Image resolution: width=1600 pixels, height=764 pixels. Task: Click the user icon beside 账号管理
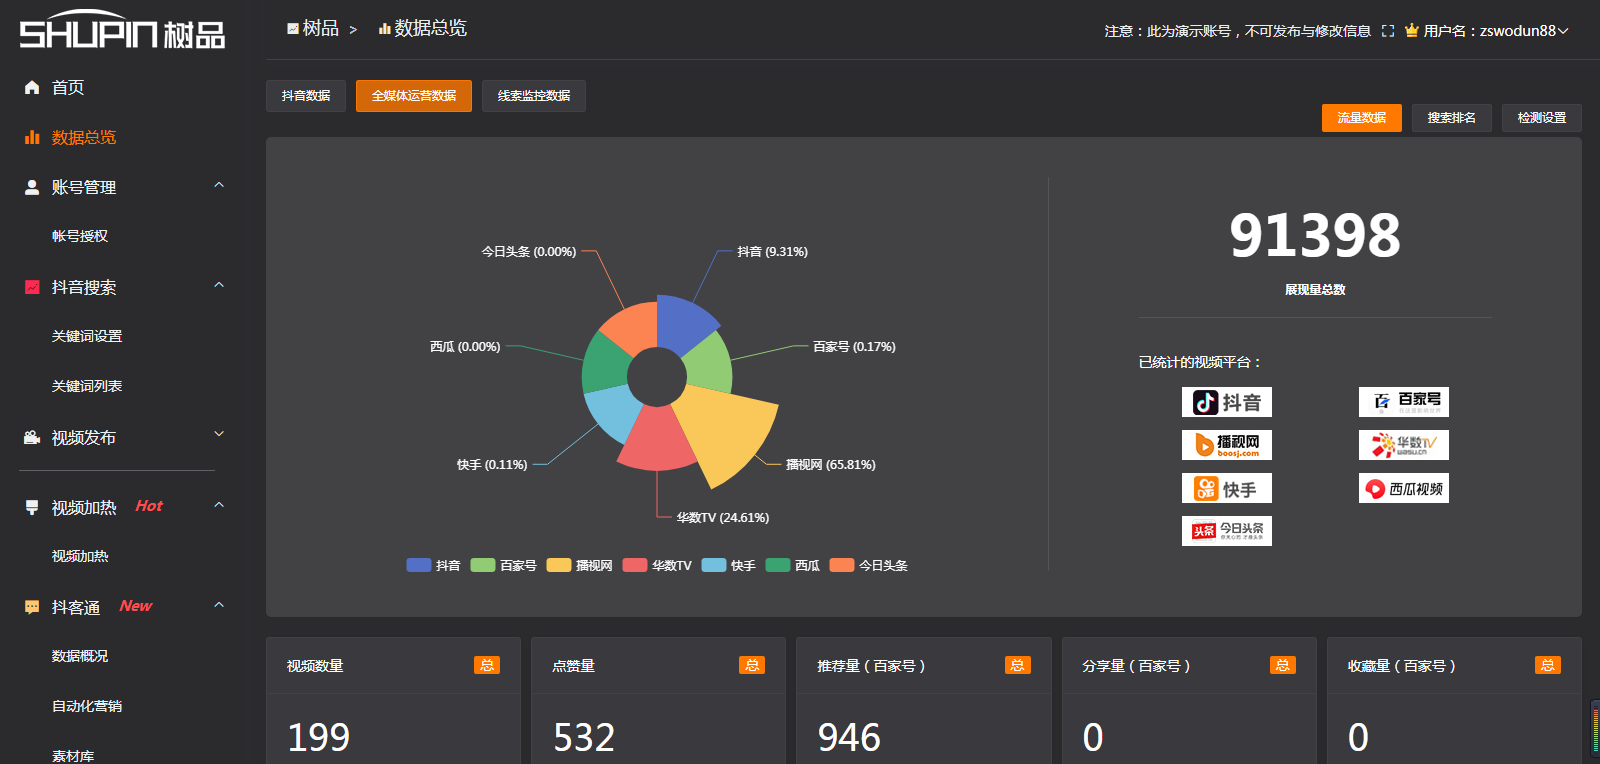click(32, 187)
